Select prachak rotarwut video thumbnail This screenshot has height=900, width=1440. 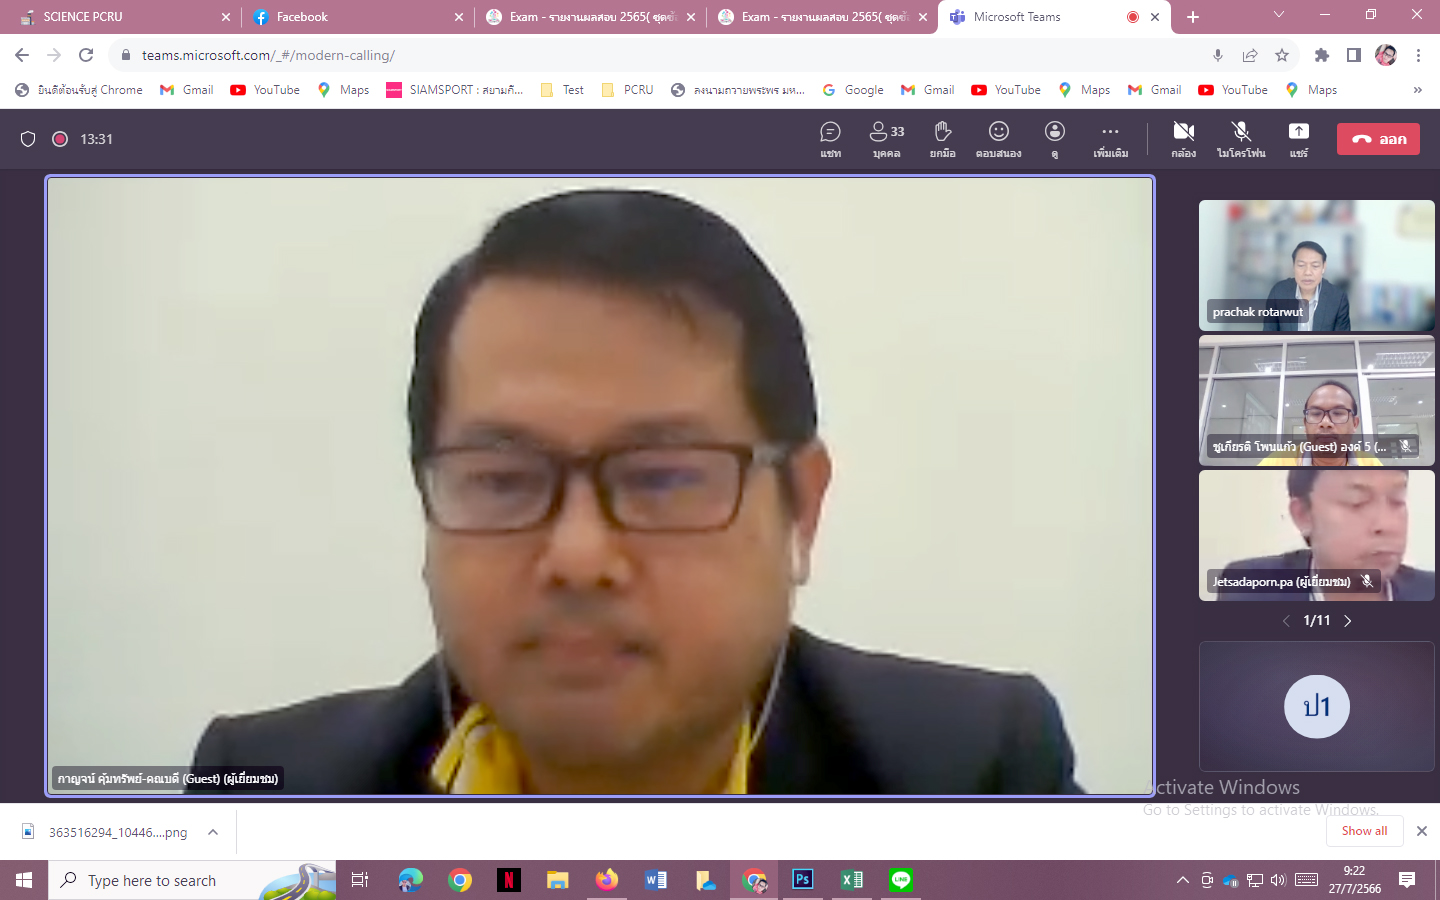coord(1316,265)
